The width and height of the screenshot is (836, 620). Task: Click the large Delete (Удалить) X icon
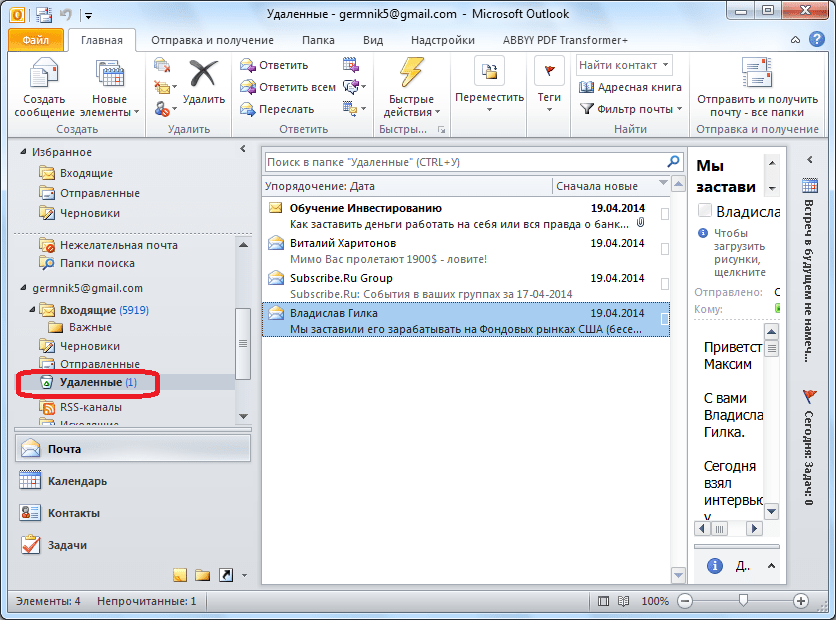204,75
